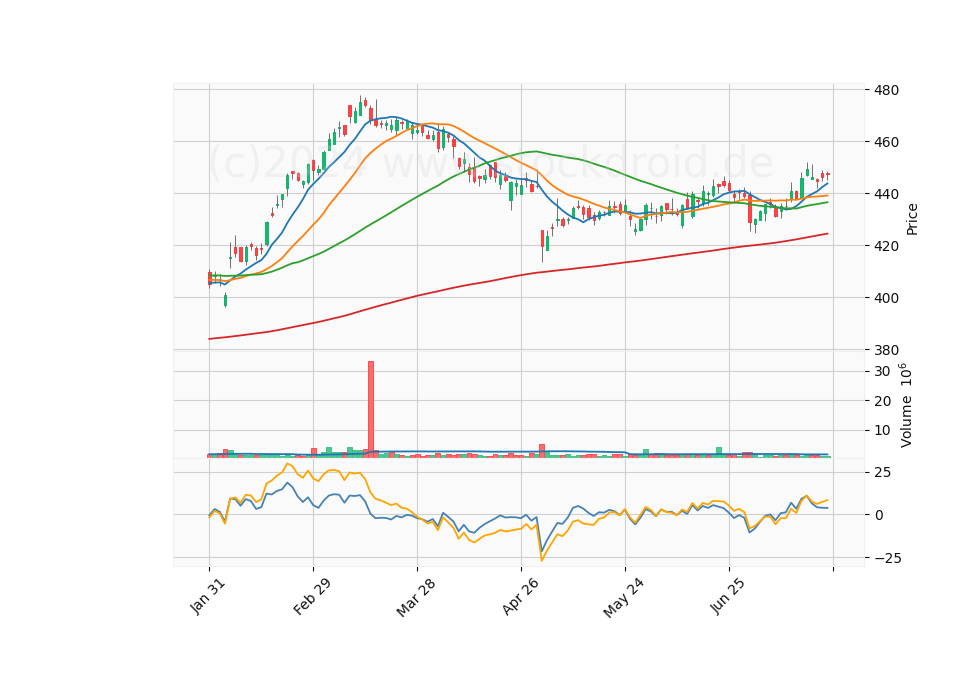960x690 pixels.
Task: Click the 460 price axis label
Action: pos(885,142)
